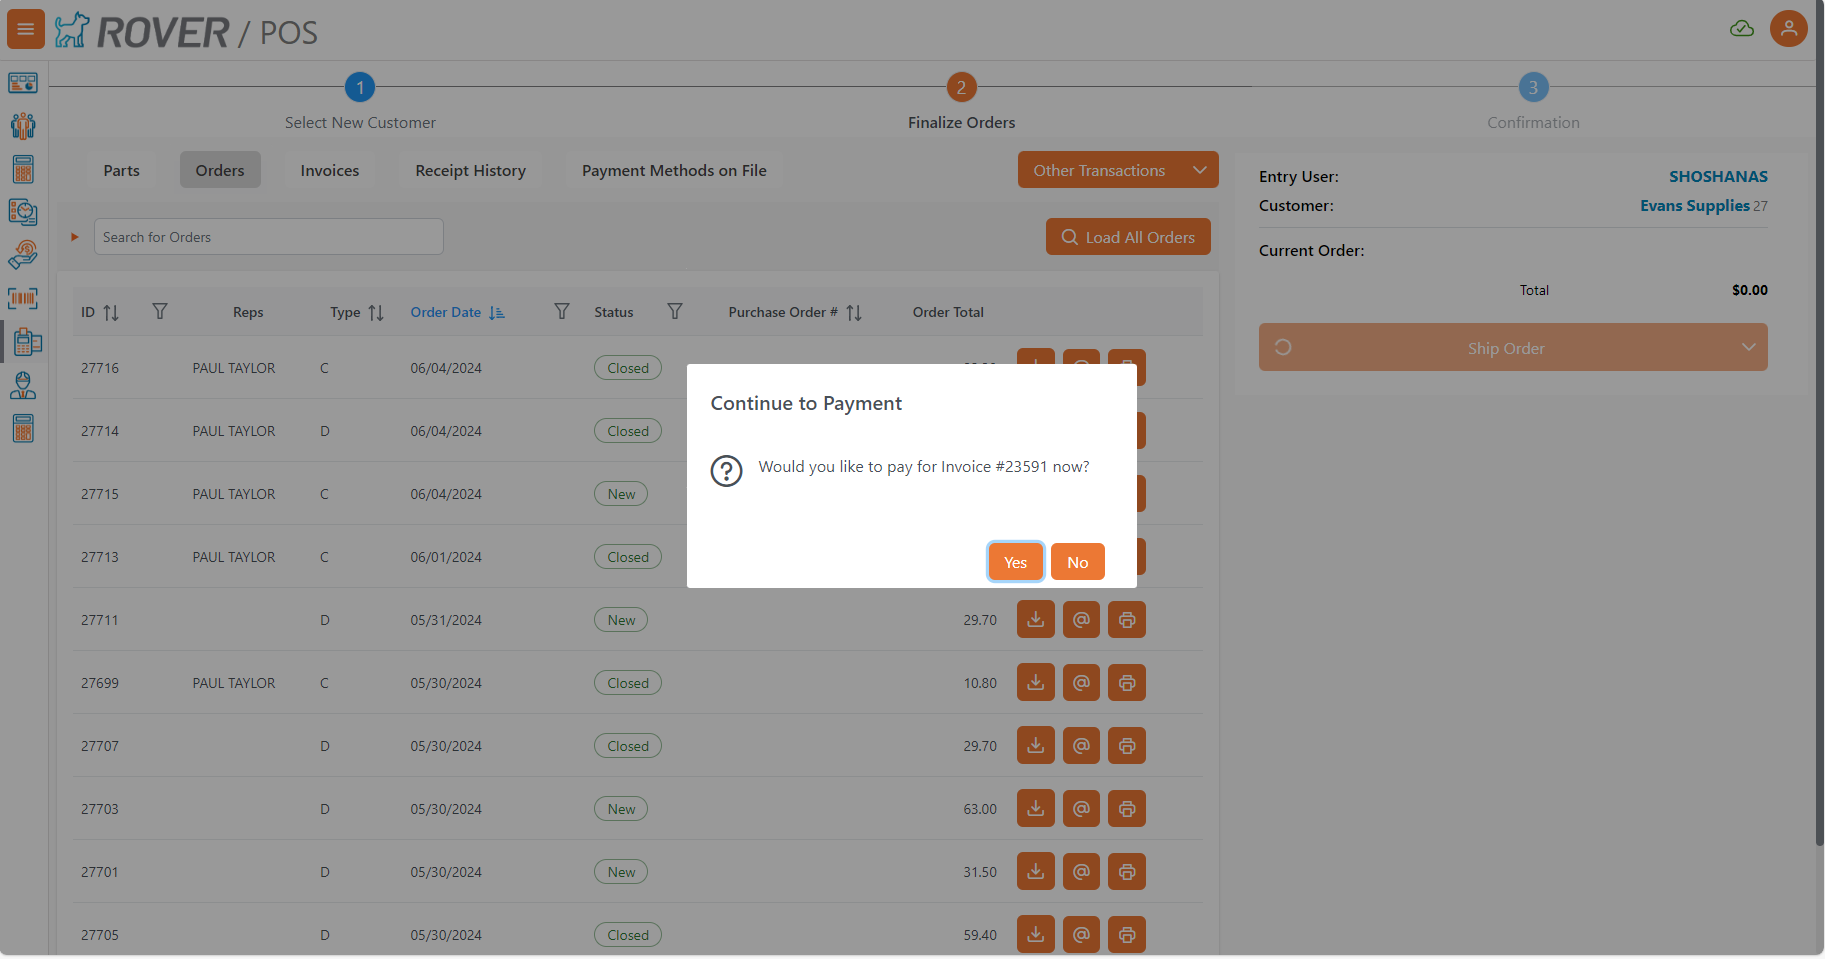Click inside the Search for Orders field
Viewport: 1825px width, 959px height.
pos(268,236)
